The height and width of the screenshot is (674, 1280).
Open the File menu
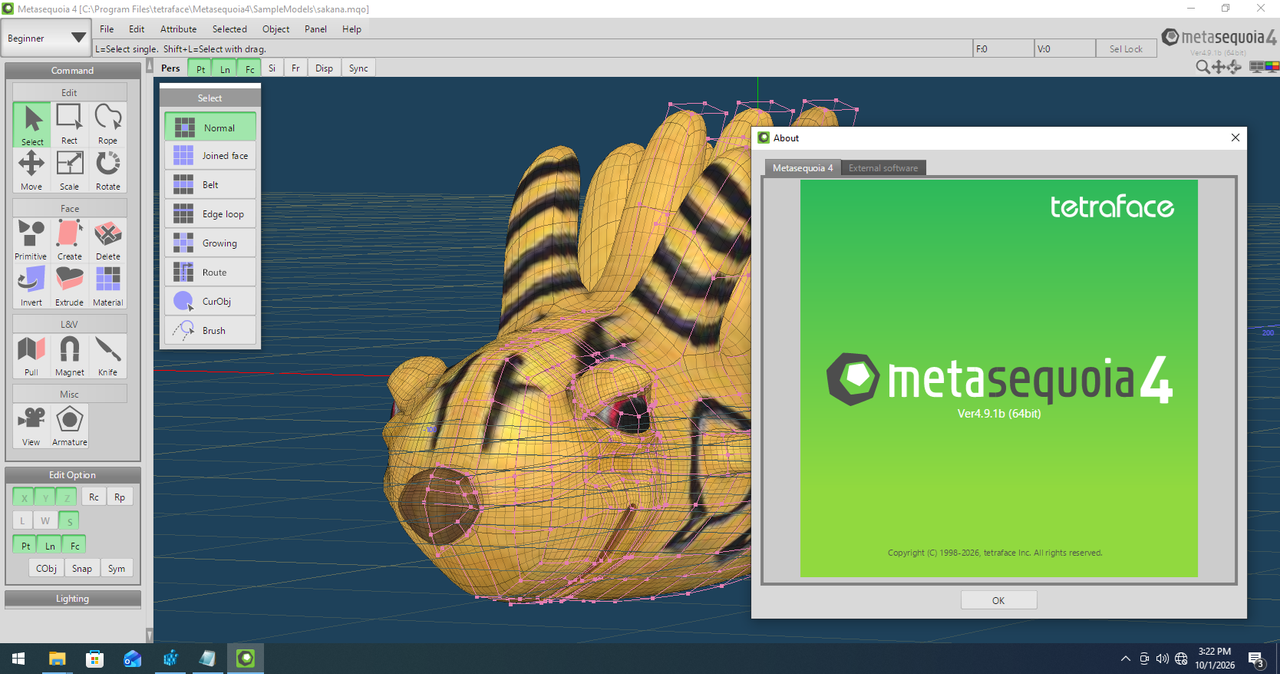pos(106,29)
